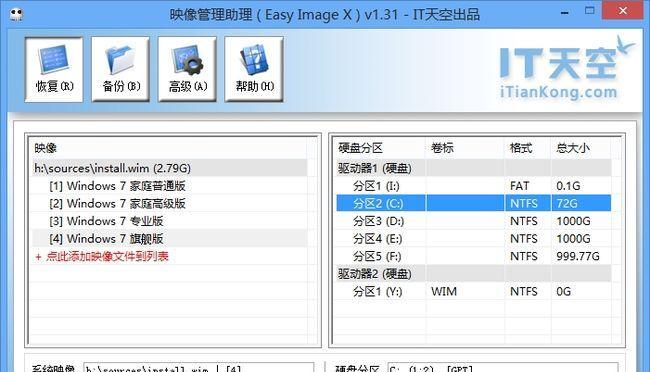Select the 驱动器2 (硬盘) group row
650x372 pixels.
473,274
